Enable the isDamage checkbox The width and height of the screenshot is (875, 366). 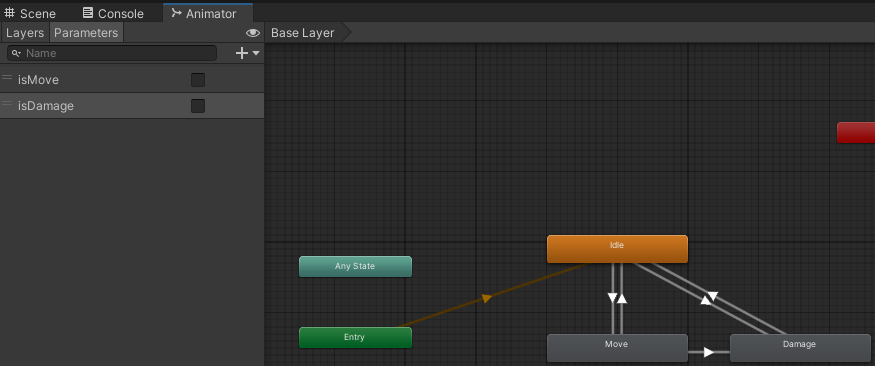198,105
